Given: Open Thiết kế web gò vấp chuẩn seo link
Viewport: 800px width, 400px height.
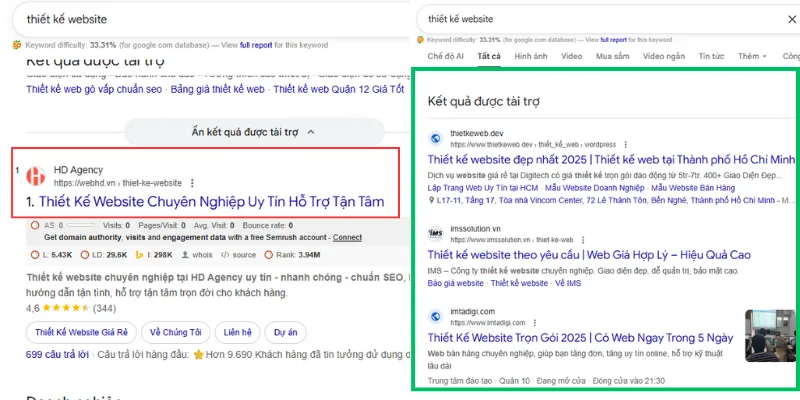Looking at the screenshot, I should [94, 89].
